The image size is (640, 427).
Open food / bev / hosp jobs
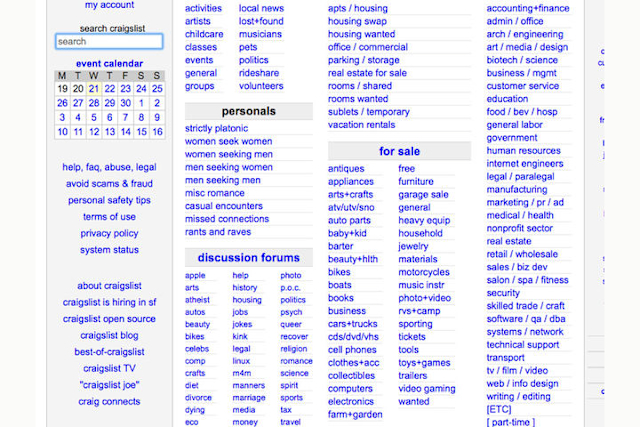pos(522,112)
